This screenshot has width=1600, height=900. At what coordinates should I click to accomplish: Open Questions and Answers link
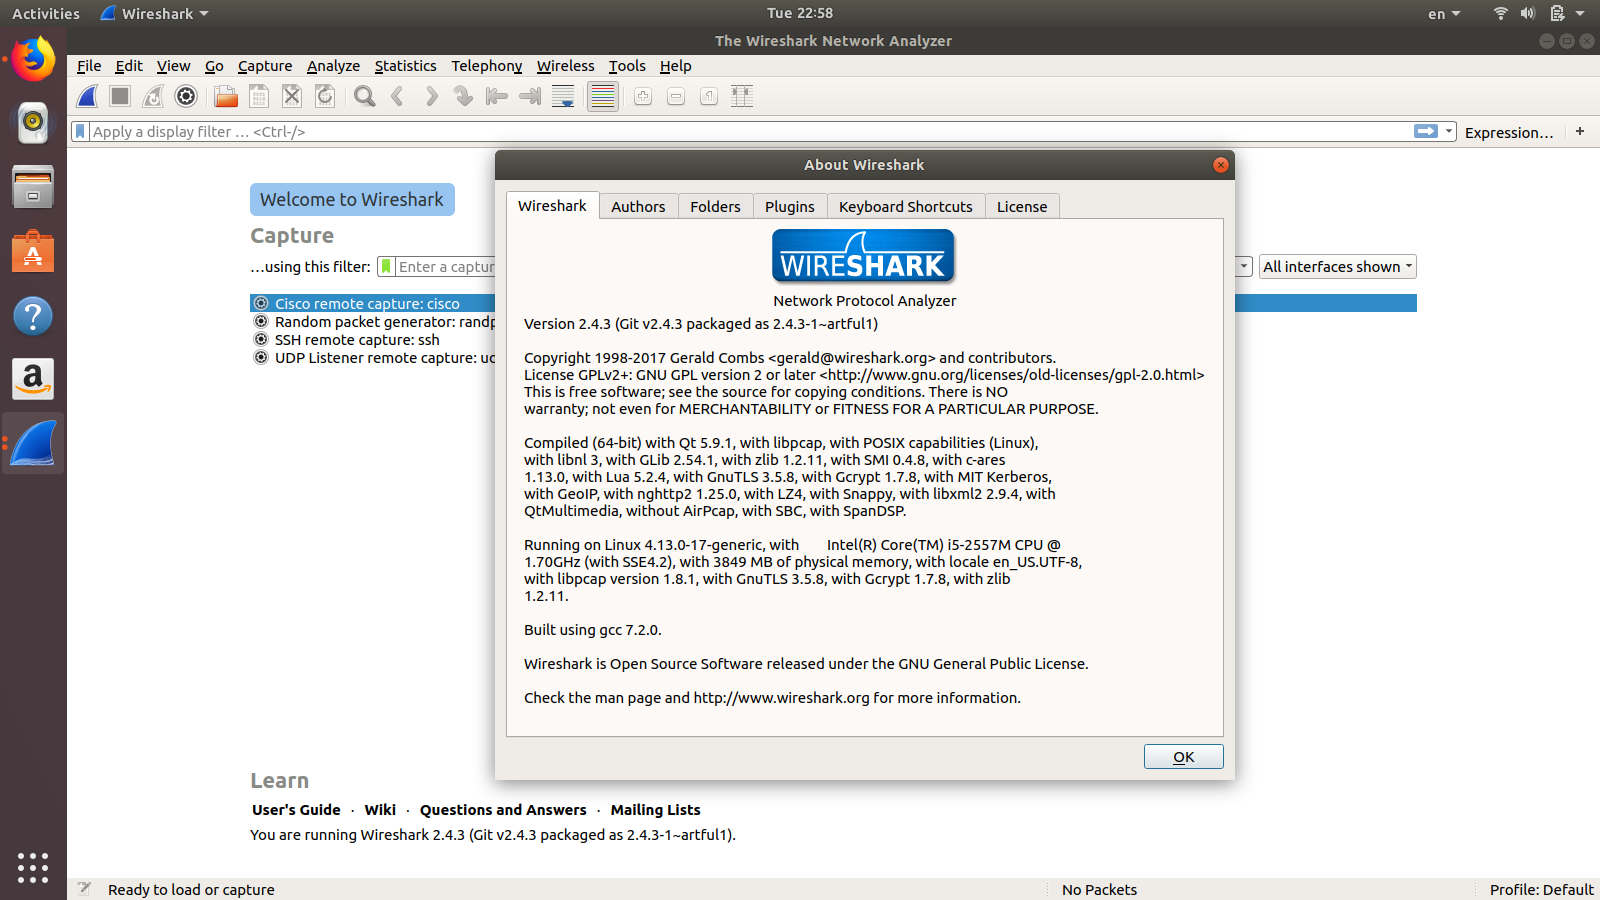[503, 810]
